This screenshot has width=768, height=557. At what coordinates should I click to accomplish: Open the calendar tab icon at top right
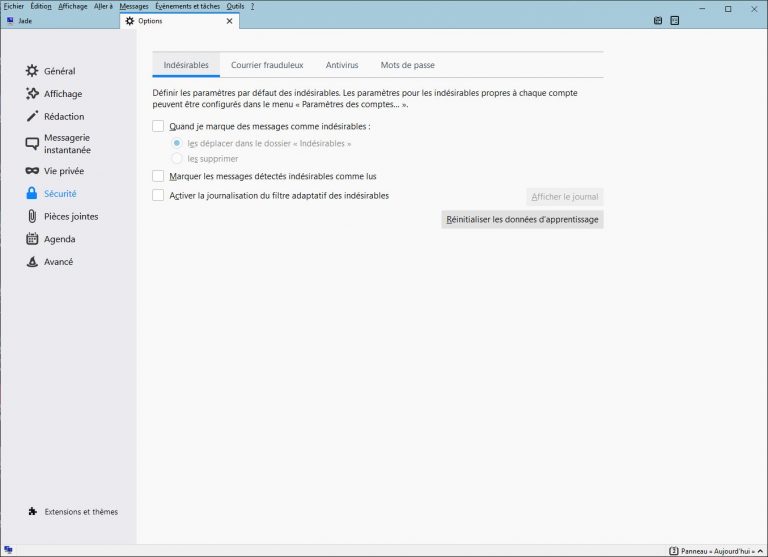pyautogui.click(x=658, y=21)
